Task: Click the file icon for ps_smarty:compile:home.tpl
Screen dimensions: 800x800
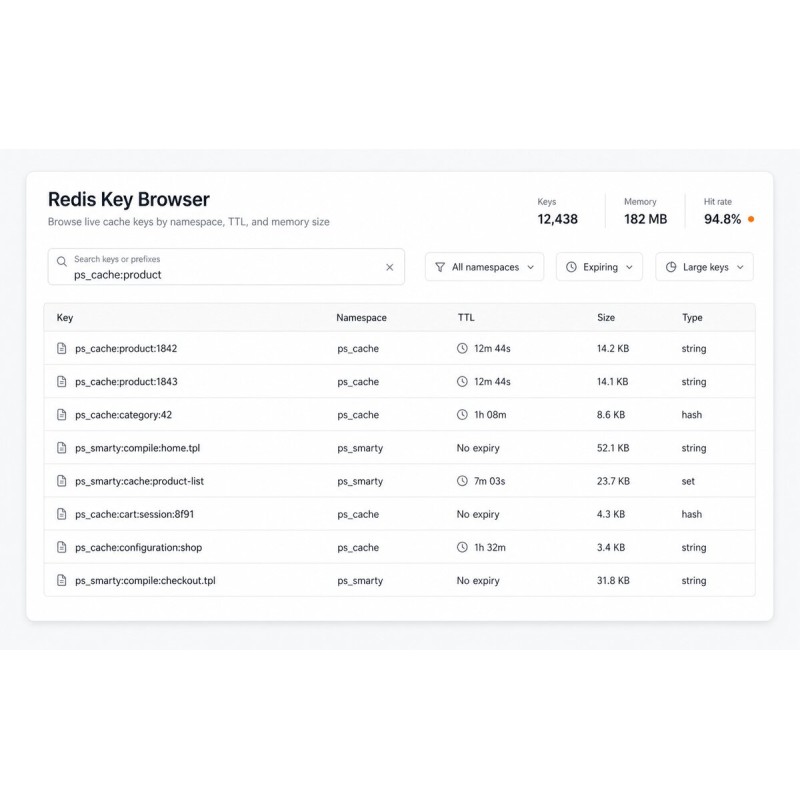Action: click(x=62, y=448)
